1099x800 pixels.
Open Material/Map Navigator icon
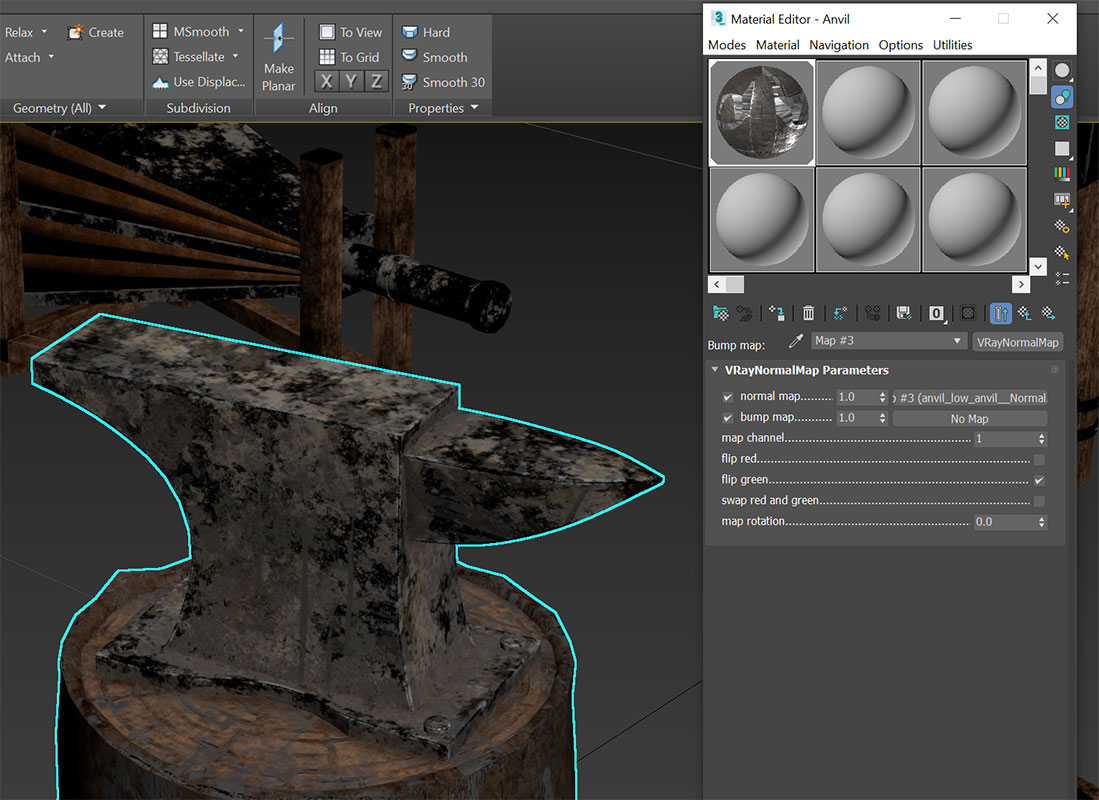tap(1063, 278)
